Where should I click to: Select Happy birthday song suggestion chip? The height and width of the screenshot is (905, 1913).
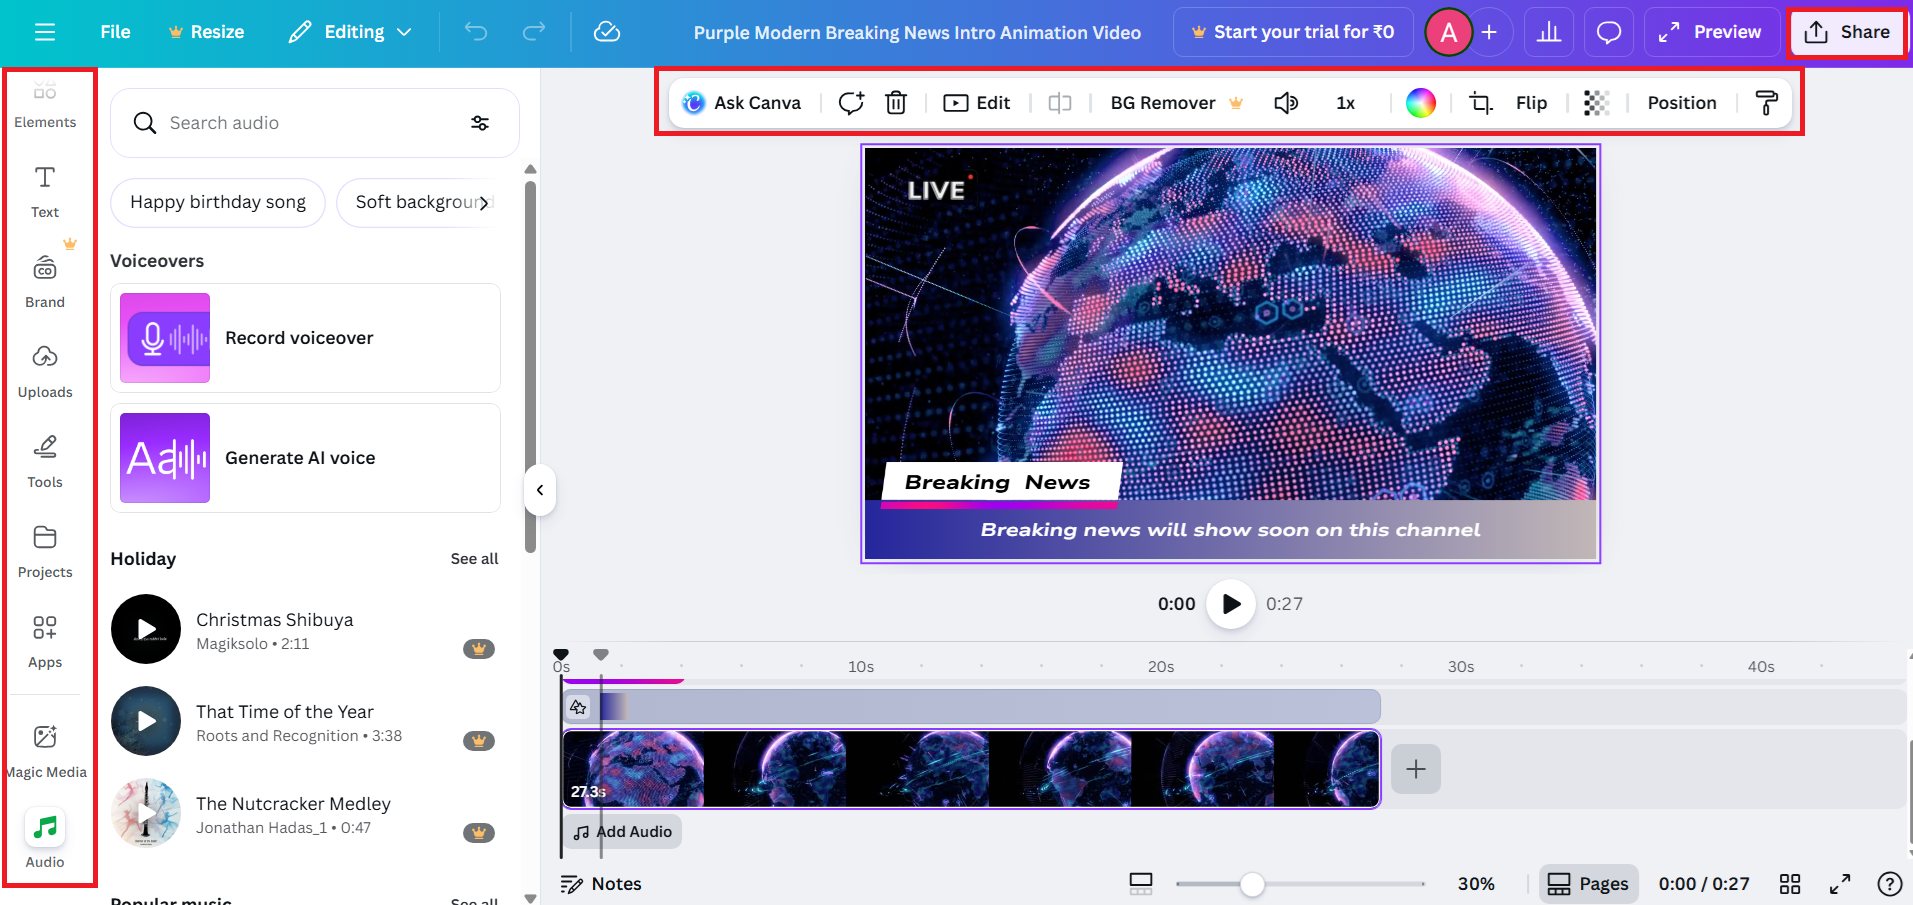(x=218, y=202)
